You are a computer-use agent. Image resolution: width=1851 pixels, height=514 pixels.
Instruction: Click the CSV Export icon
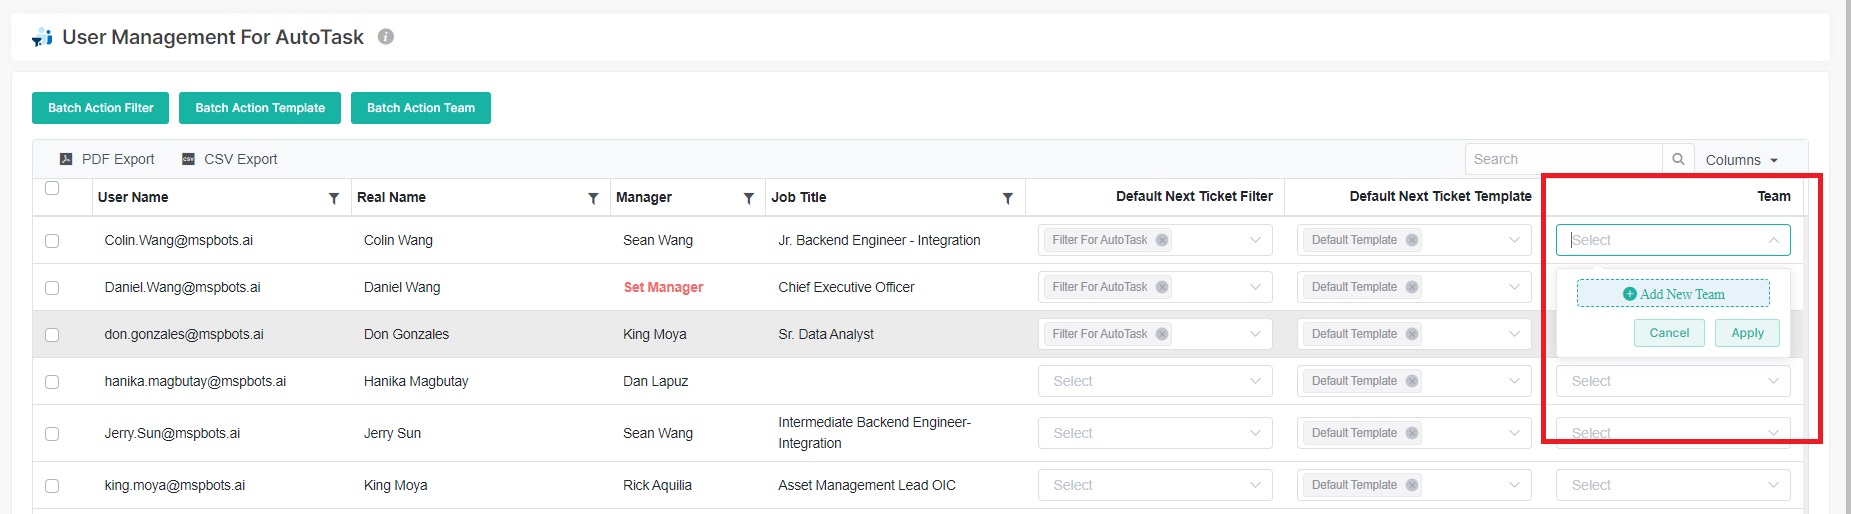click(188, 159)
